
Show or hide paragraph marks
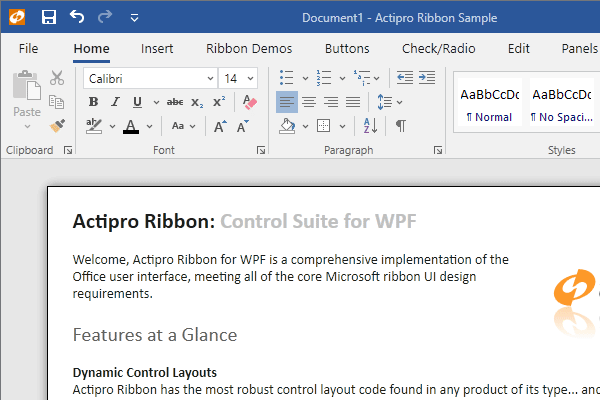[x=401, y=126]
